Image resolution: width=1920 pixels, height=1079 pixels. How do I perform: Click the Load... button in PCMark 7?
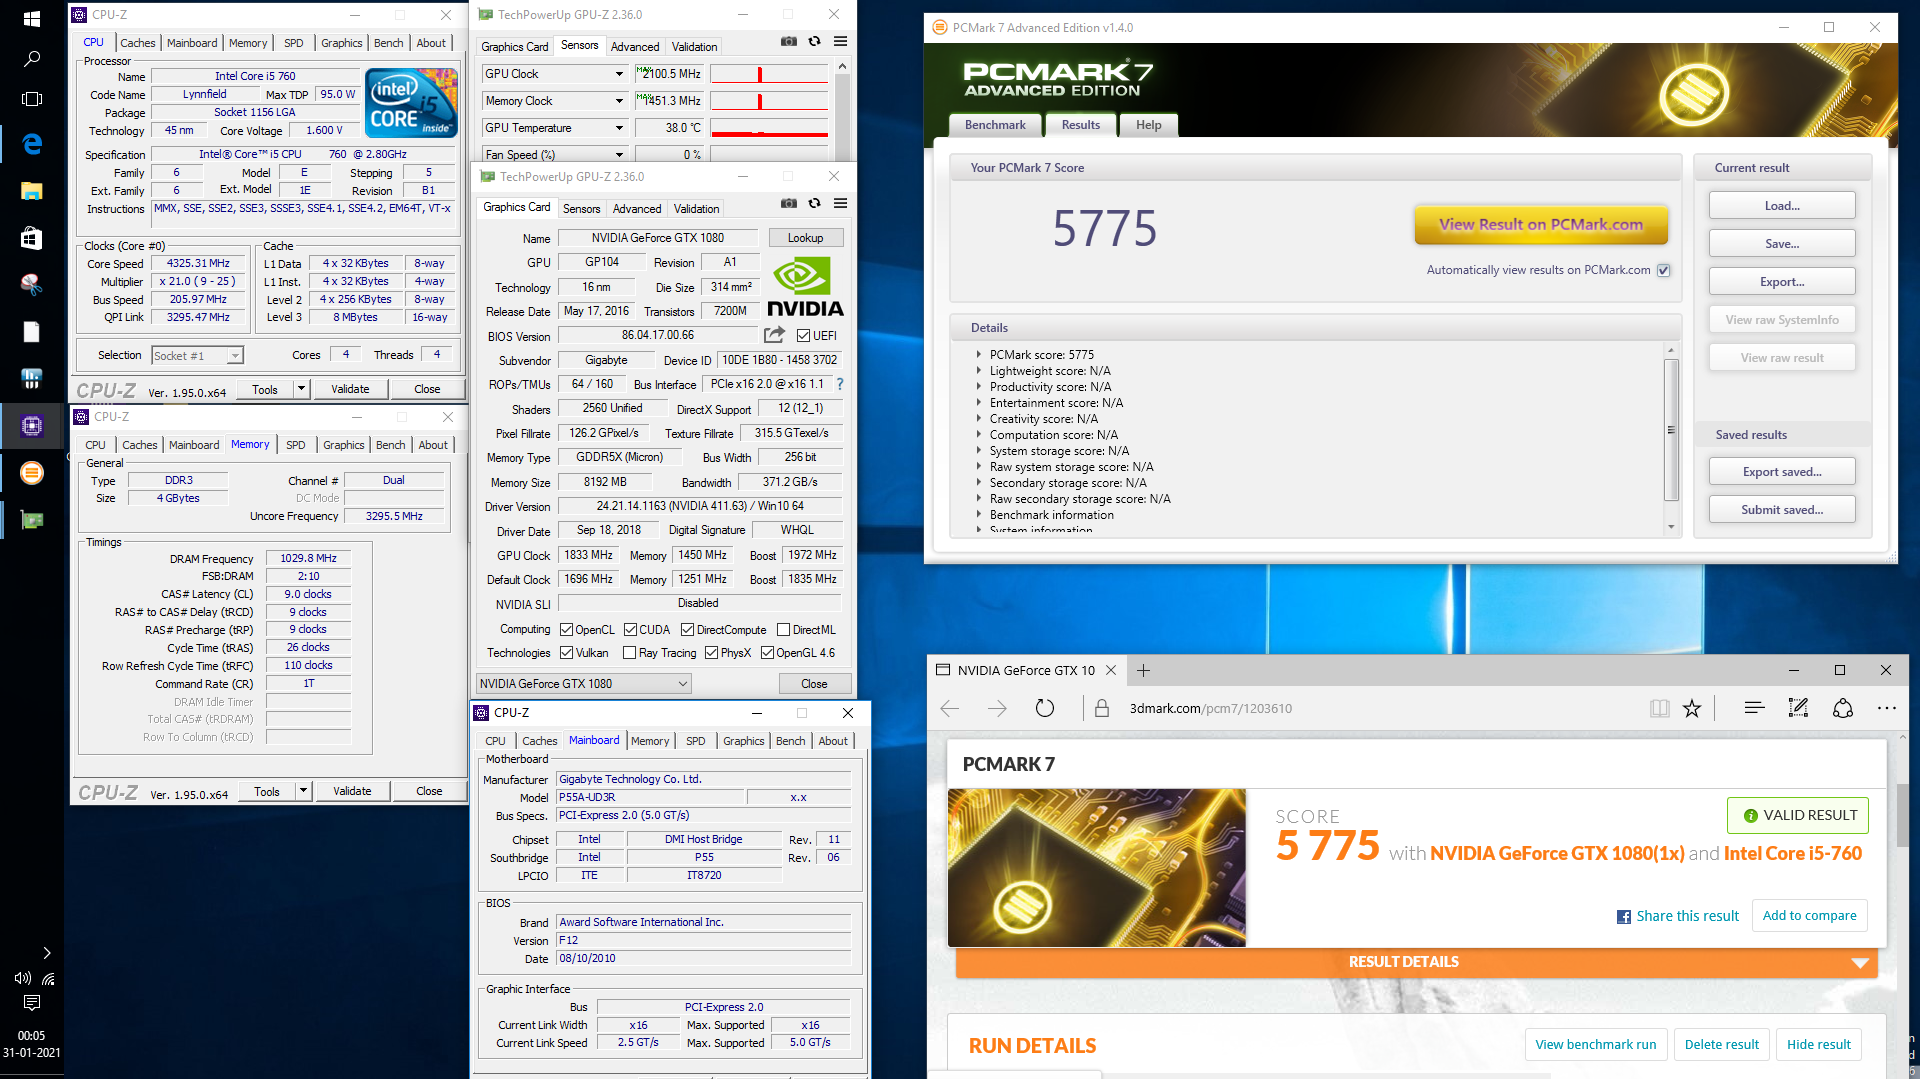(1781, 206)
